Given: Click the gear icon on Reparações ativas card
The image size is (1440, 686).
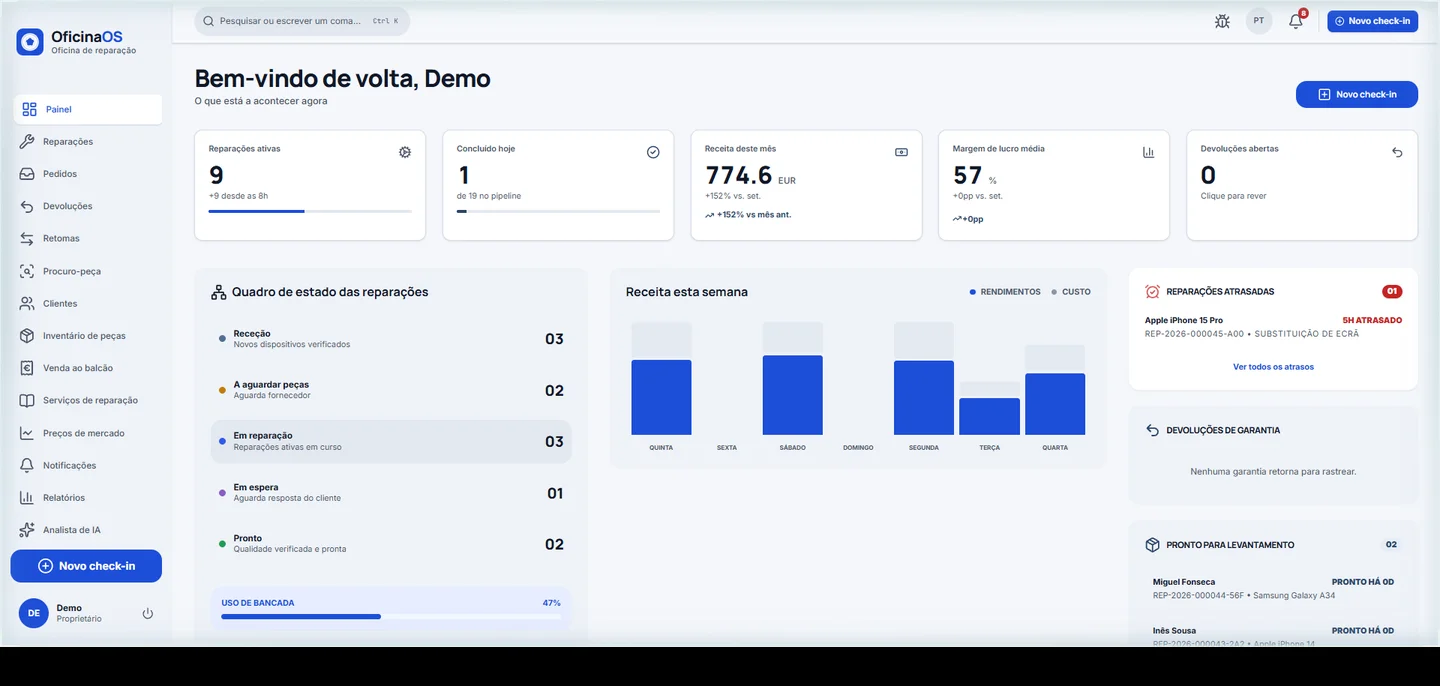Looking at the screenshot, I should coord(405,152).
